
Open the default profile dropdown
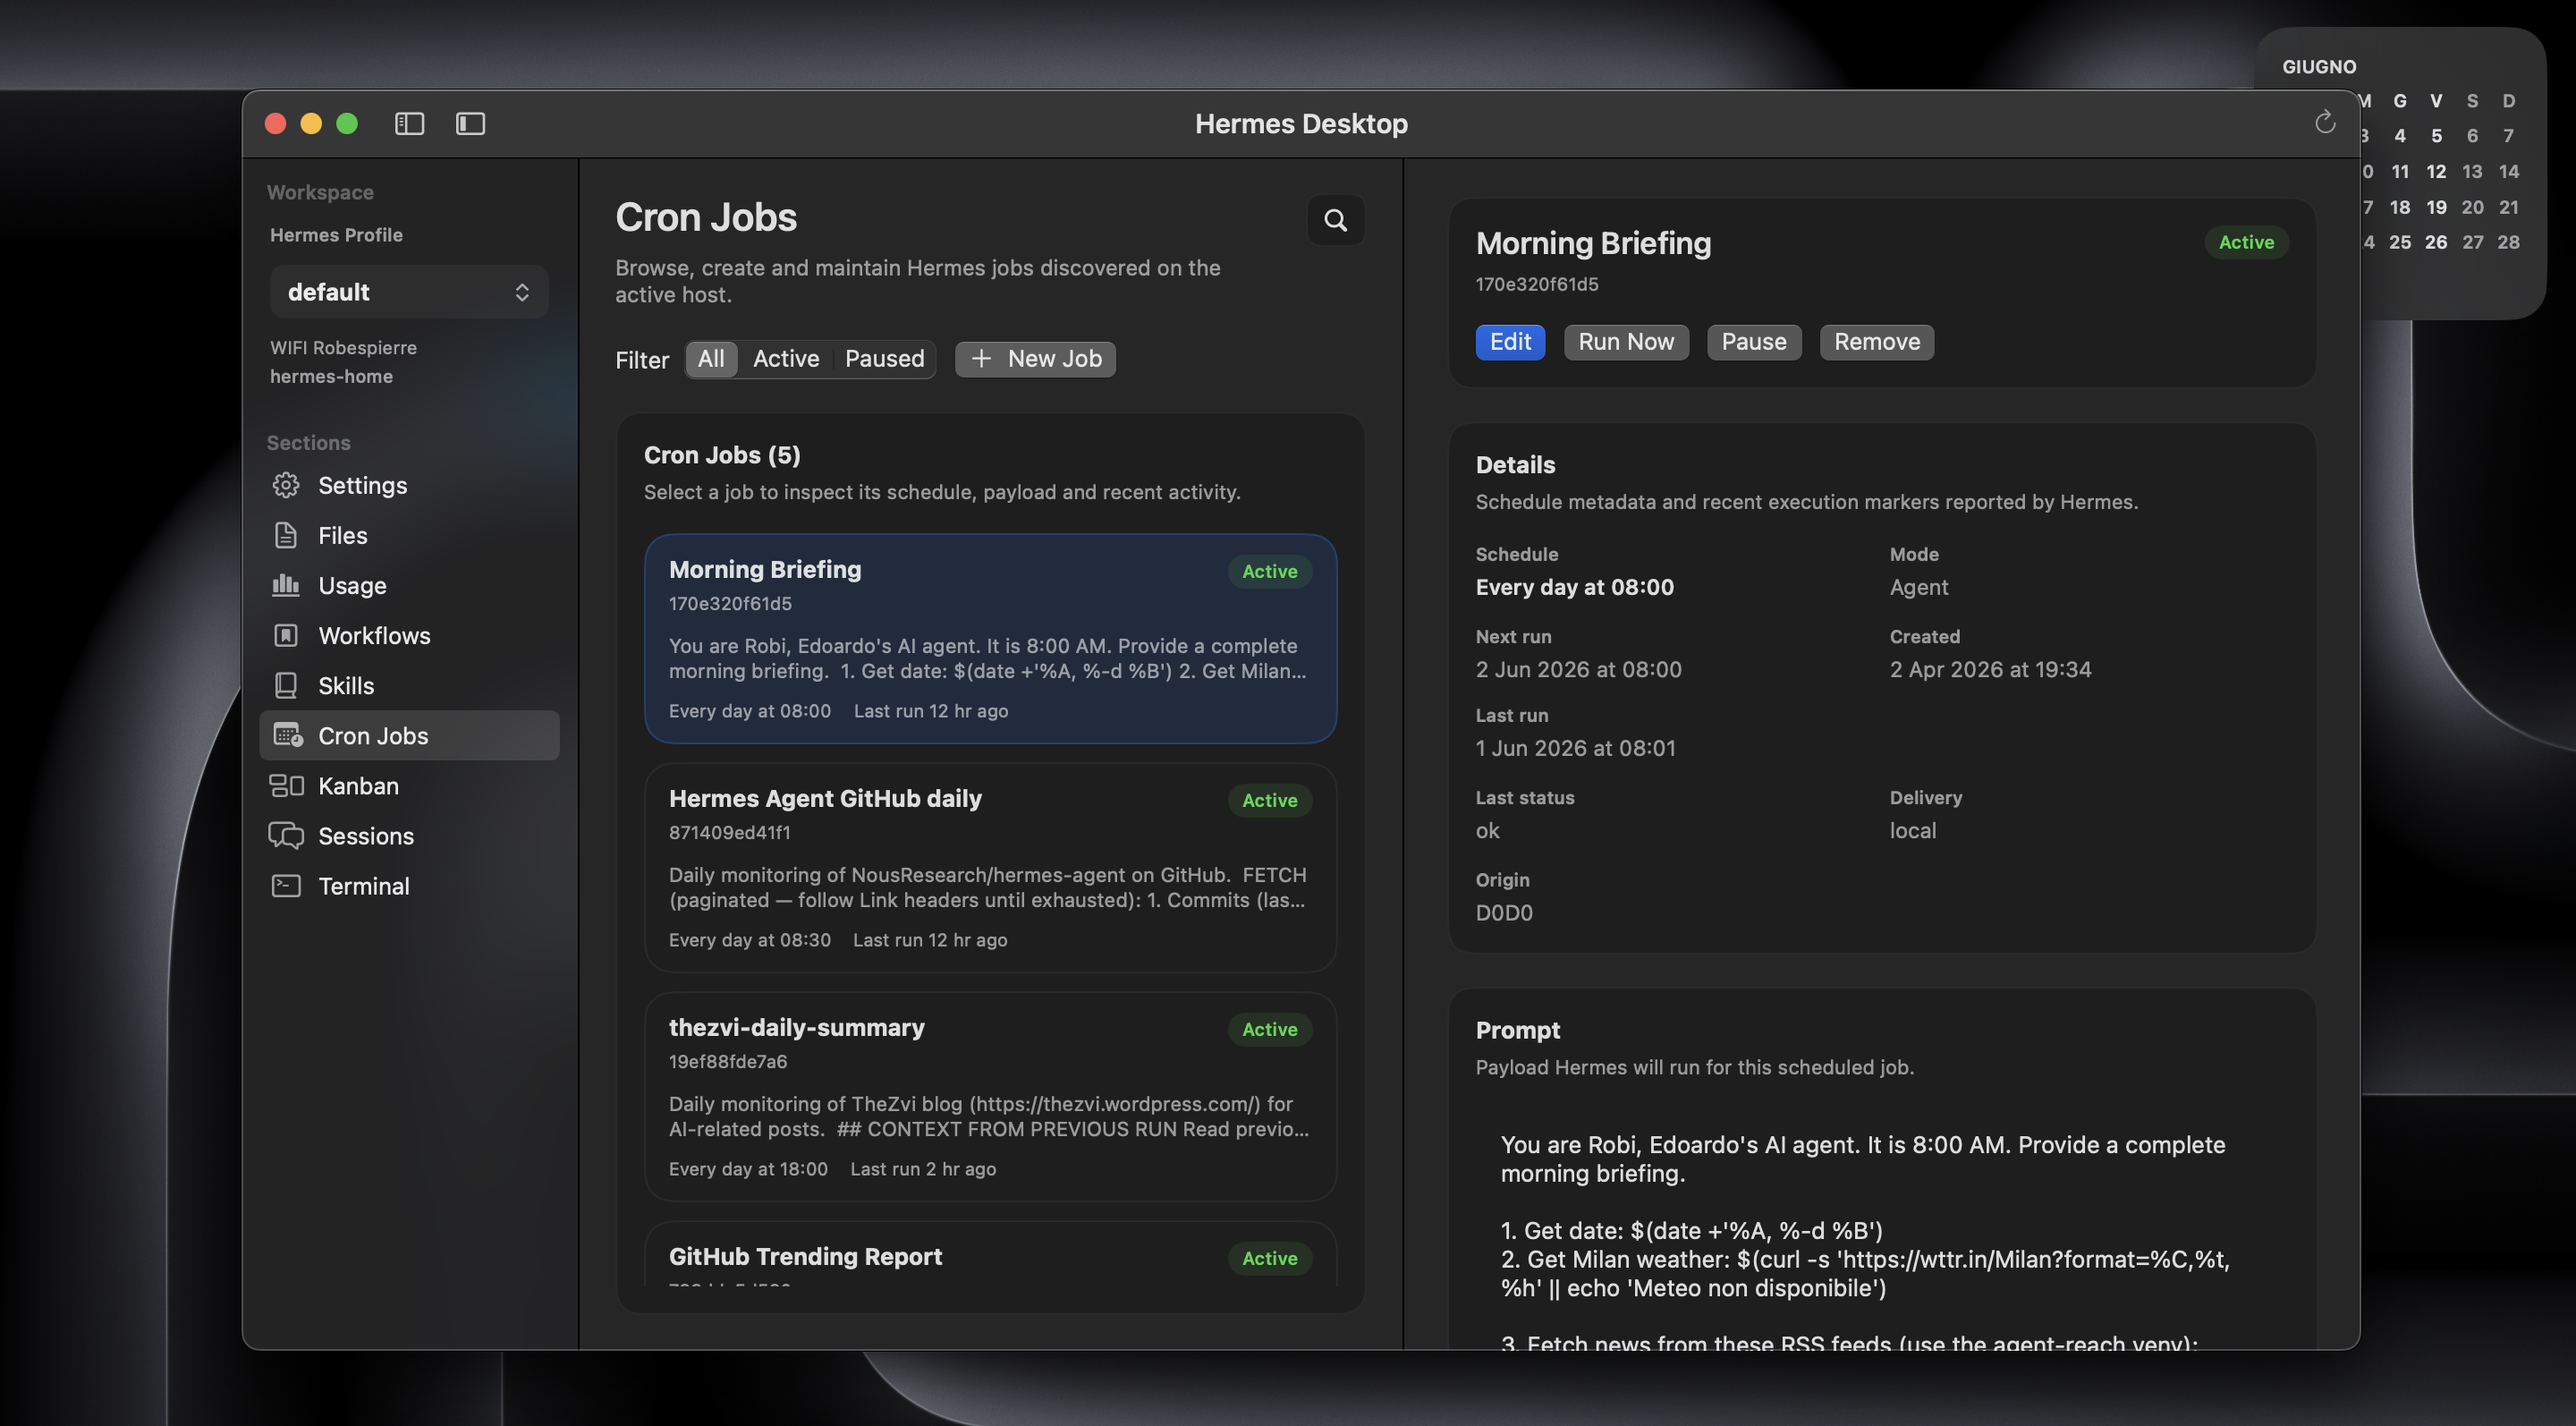click(409, 292)
